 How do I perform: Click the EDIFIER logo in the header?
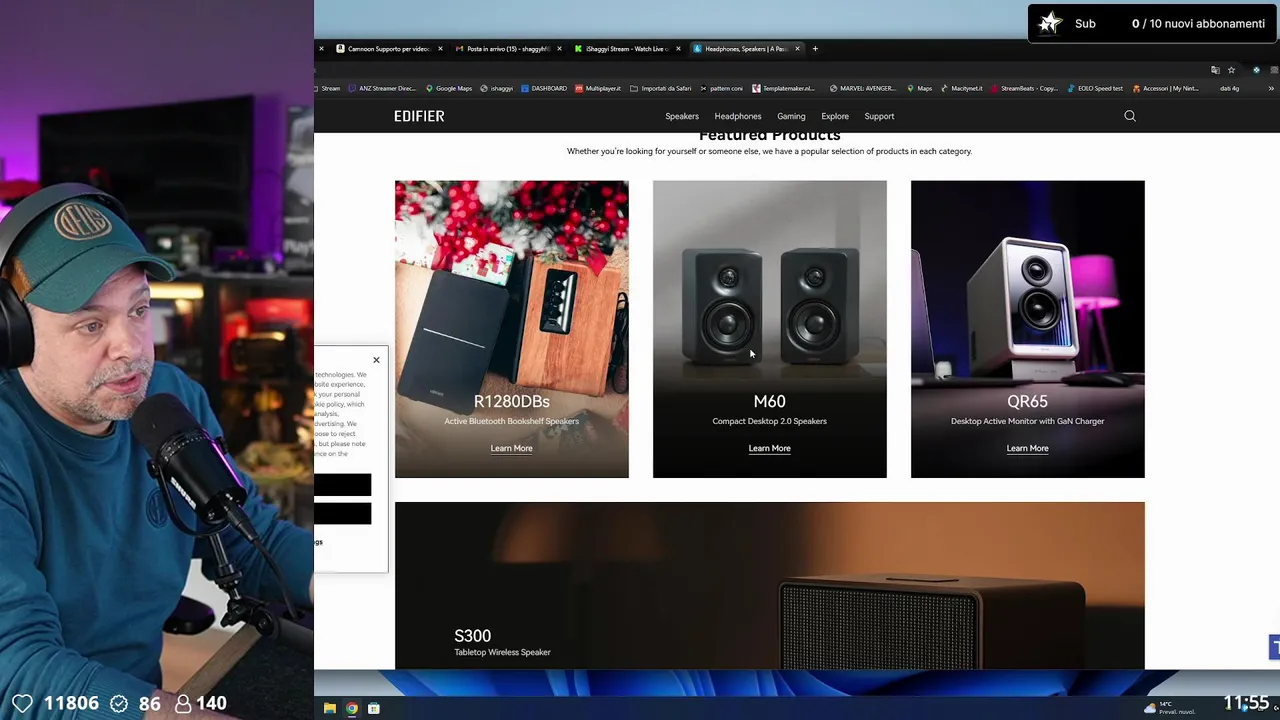[x=419, y=116]
